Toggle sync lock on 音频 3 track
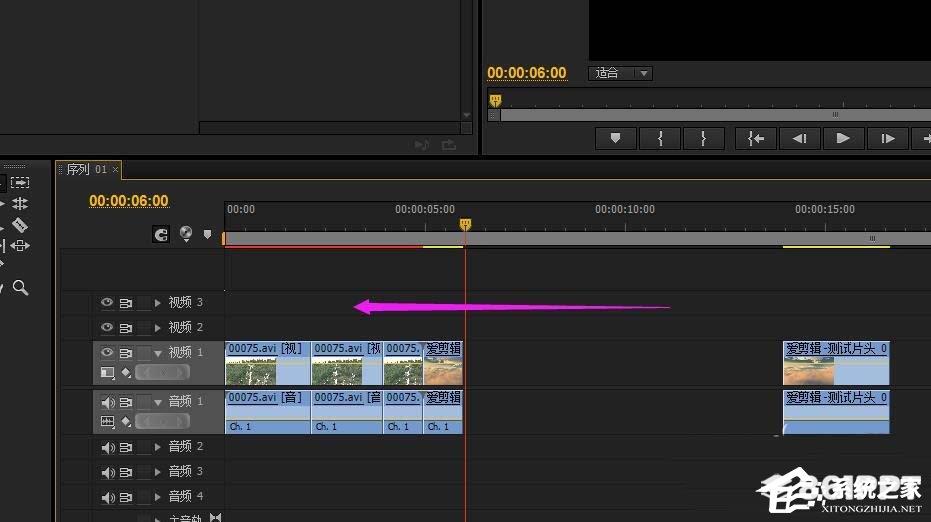Image resolution: width=931 pixels, height=522 pixels. click(x=126, y=472)
